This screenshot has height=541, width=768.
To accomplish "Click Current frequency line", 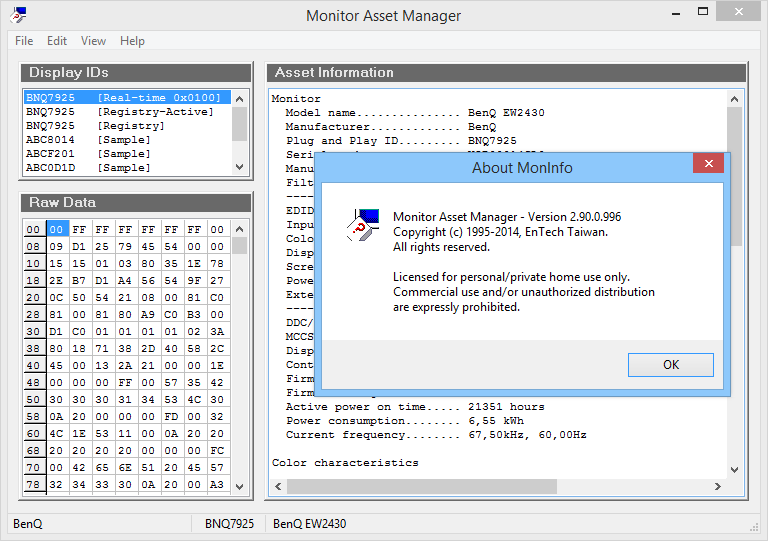I will (436, 435).
